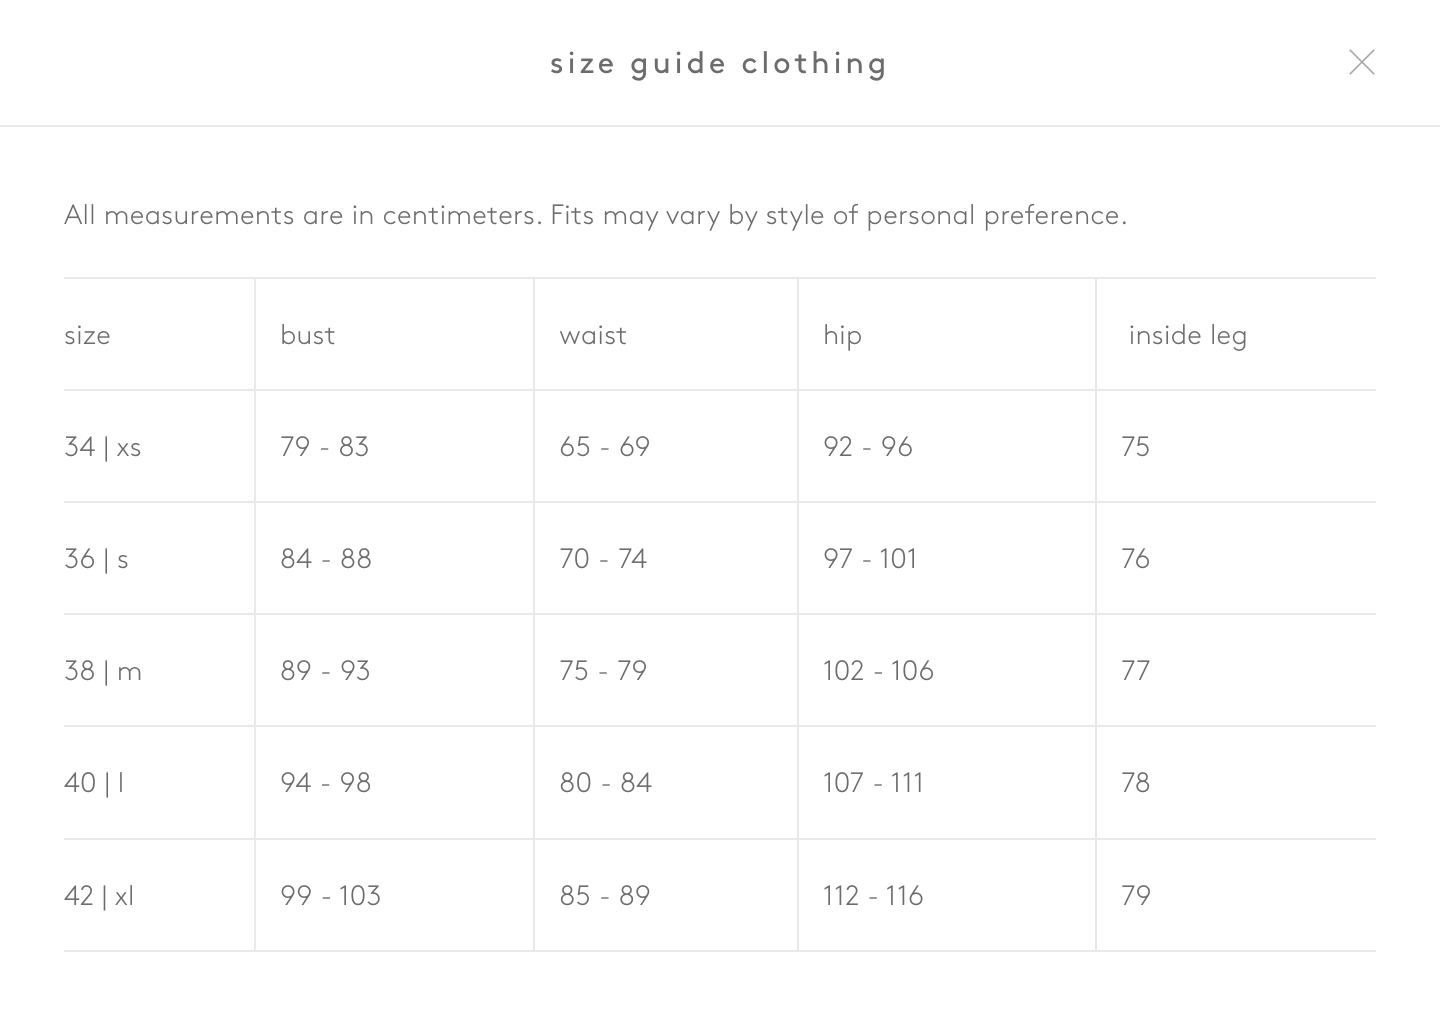Click the measurements in centimeters note
The height and width of the screenshot is (1014, 1440).
click(595, 215)
